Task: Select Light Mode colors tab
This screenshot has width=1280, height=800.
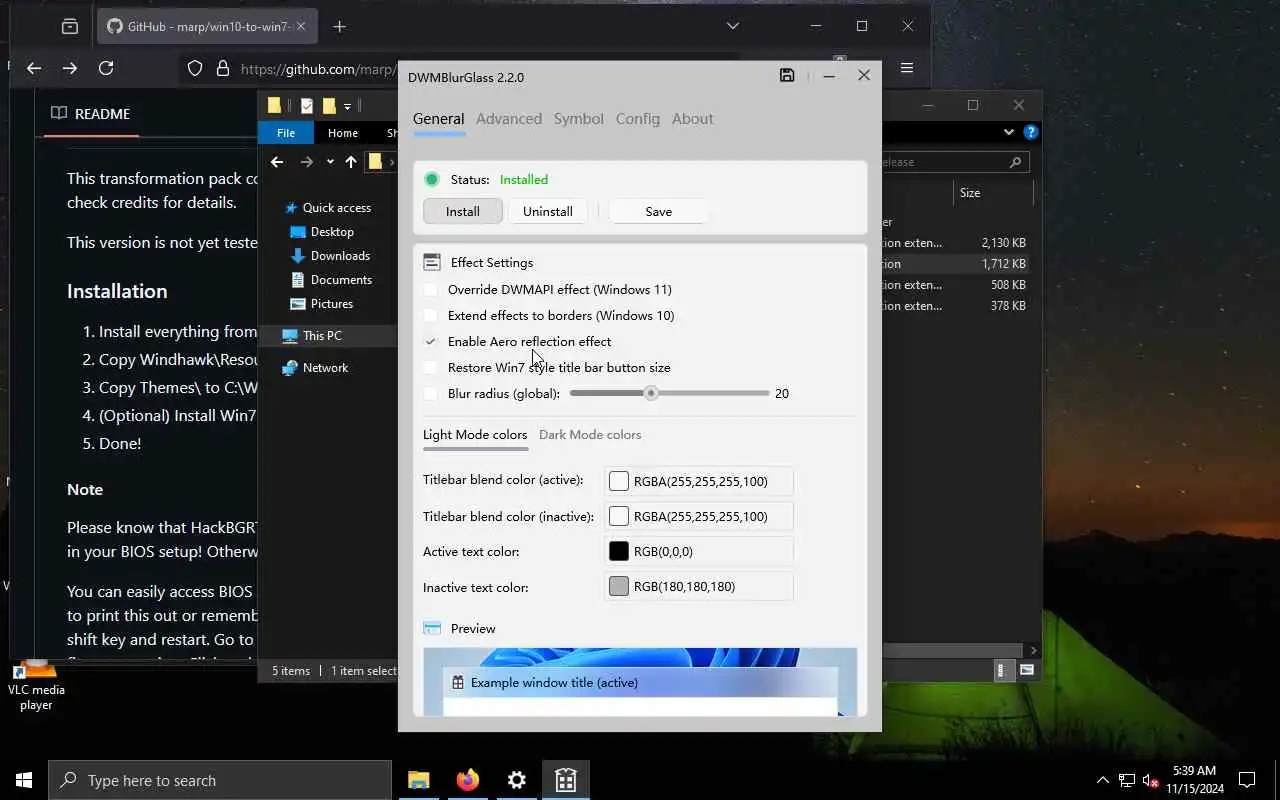Action: [475, 434]
